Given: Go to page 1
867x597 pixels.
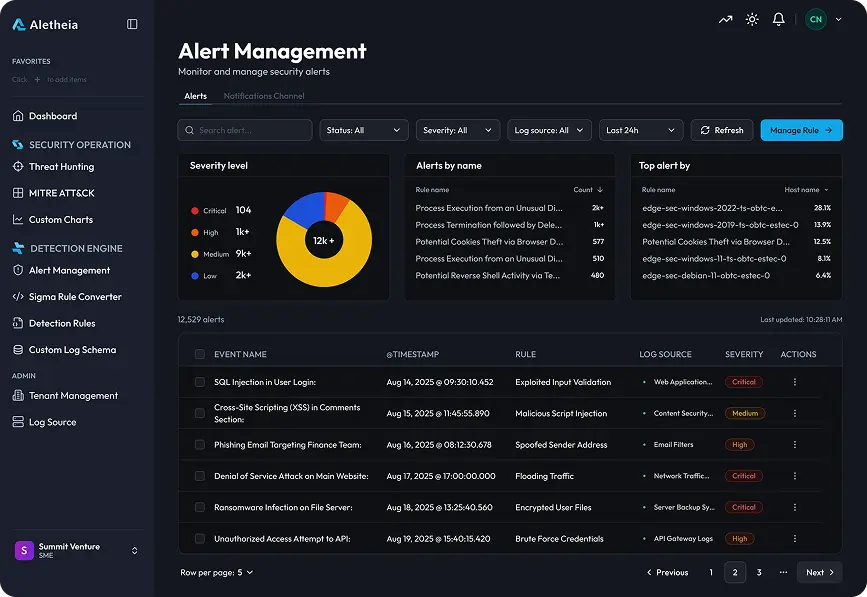Looking at the screenshot, I should tap(711, 573).
